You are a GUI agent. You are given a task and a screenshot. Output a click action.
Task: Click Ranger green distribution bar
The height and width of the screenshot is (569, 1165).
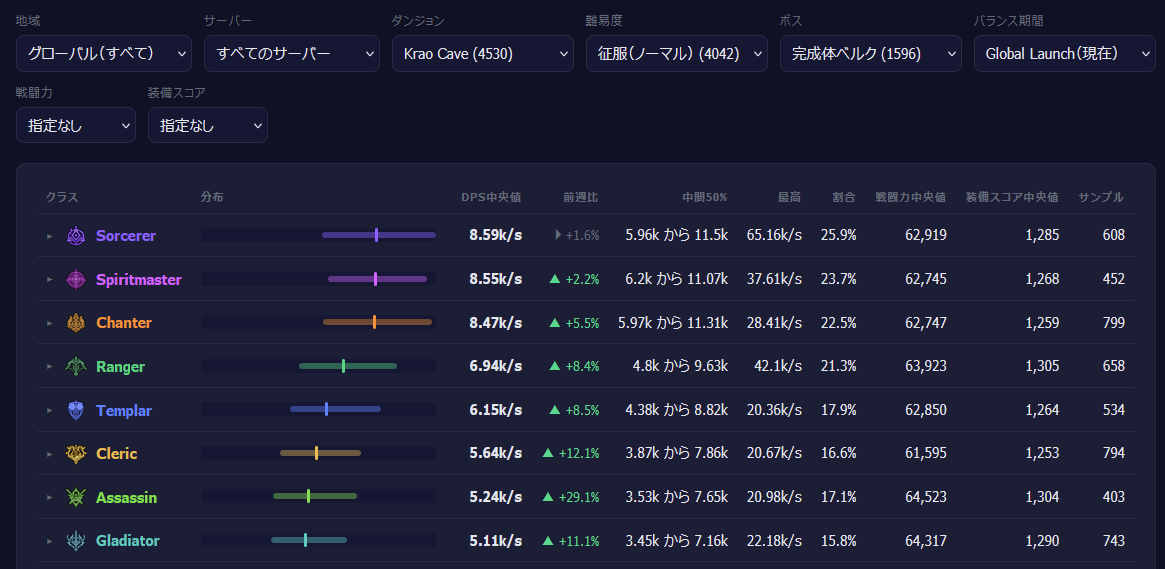point(348,366)
